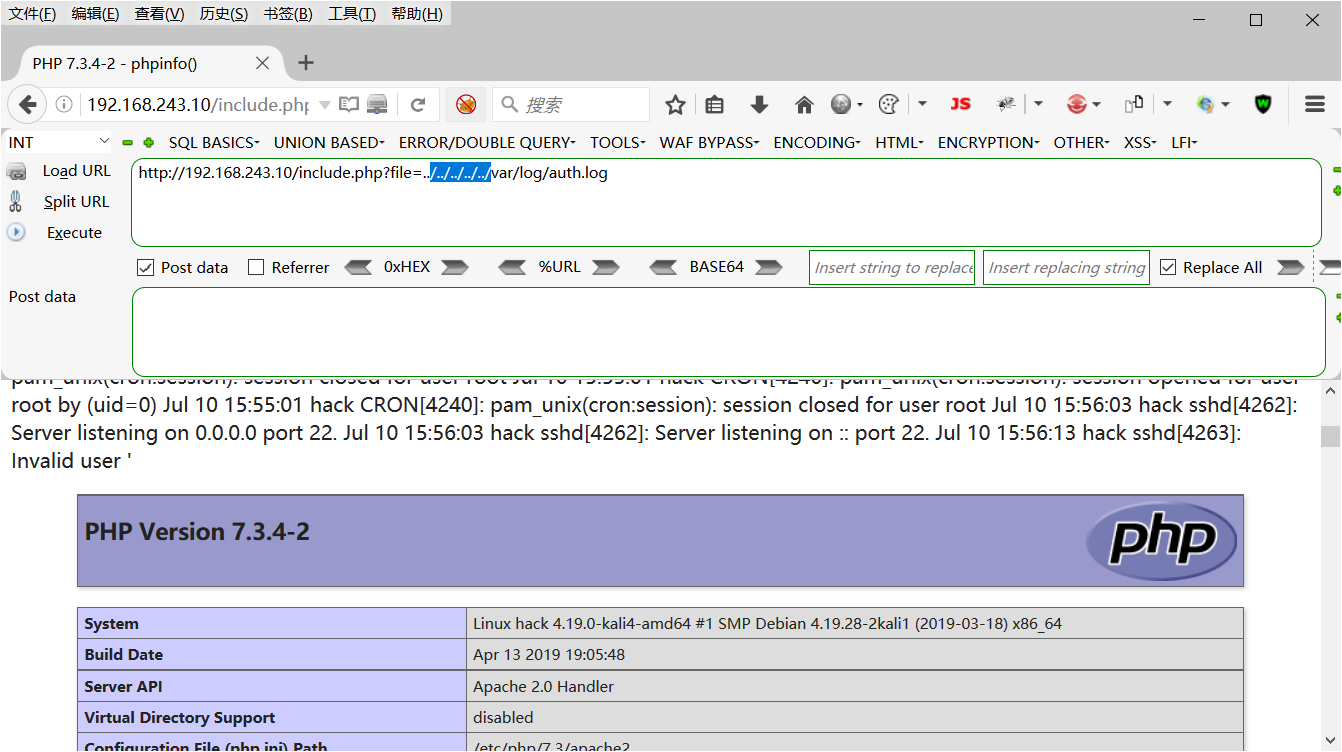Viewport: 1342px width, 752px height.
Task: Click HackBar green plus icon beside INT
Action: 149,143
